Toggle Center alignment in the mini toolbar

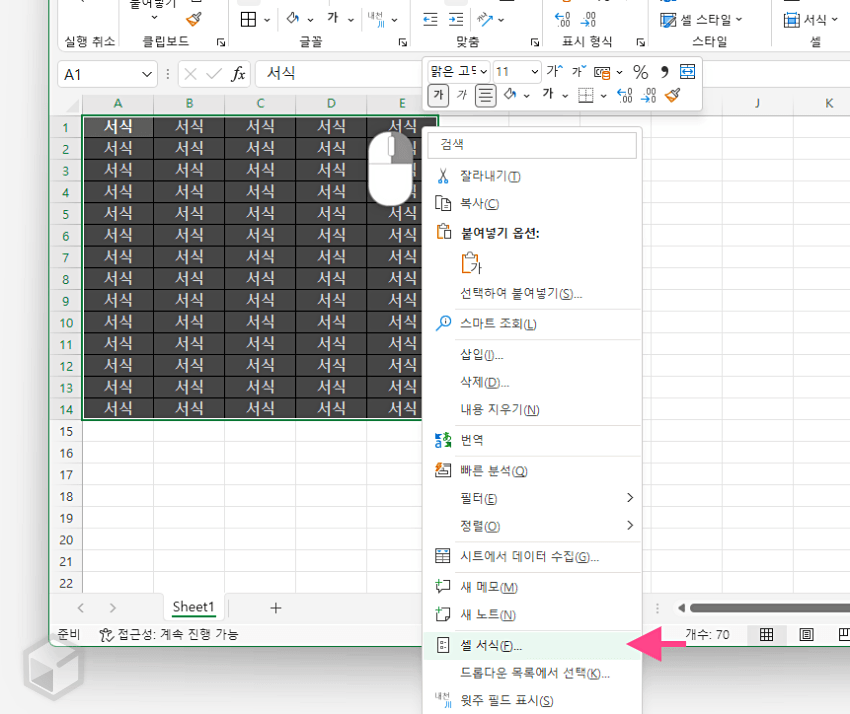click(x=486, y=96)
